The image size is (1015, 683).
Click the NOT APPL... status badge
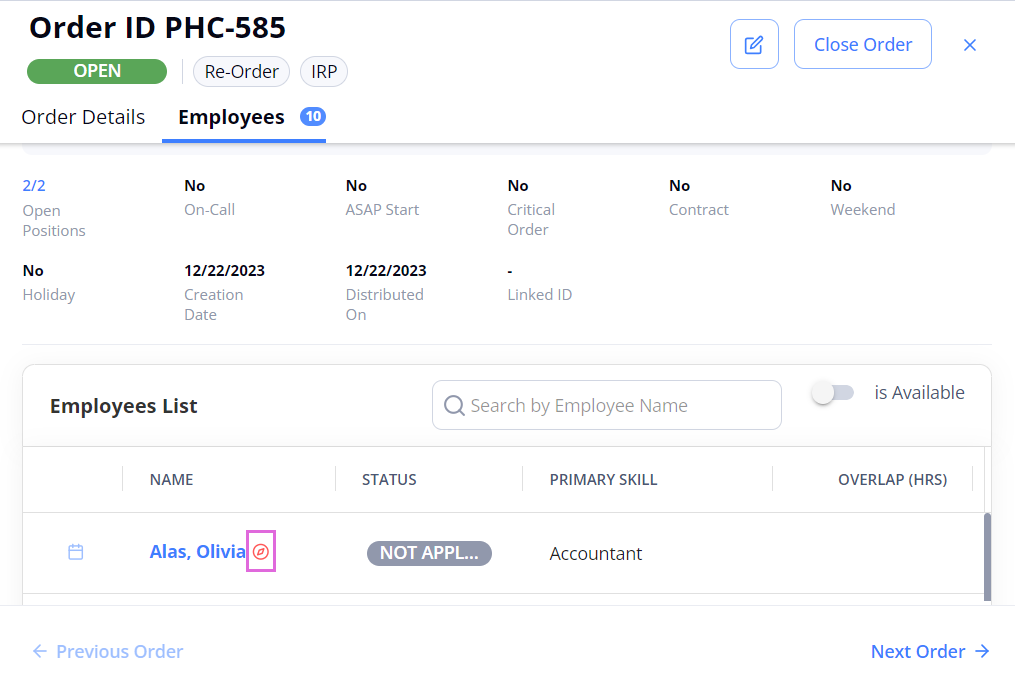click(x=429, y=553)
